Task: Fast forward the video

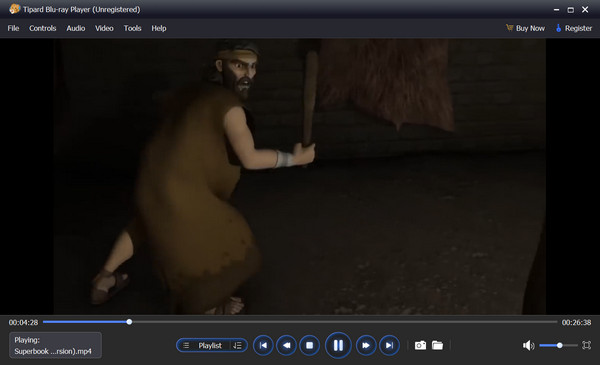Action: (x=366, y=345)
